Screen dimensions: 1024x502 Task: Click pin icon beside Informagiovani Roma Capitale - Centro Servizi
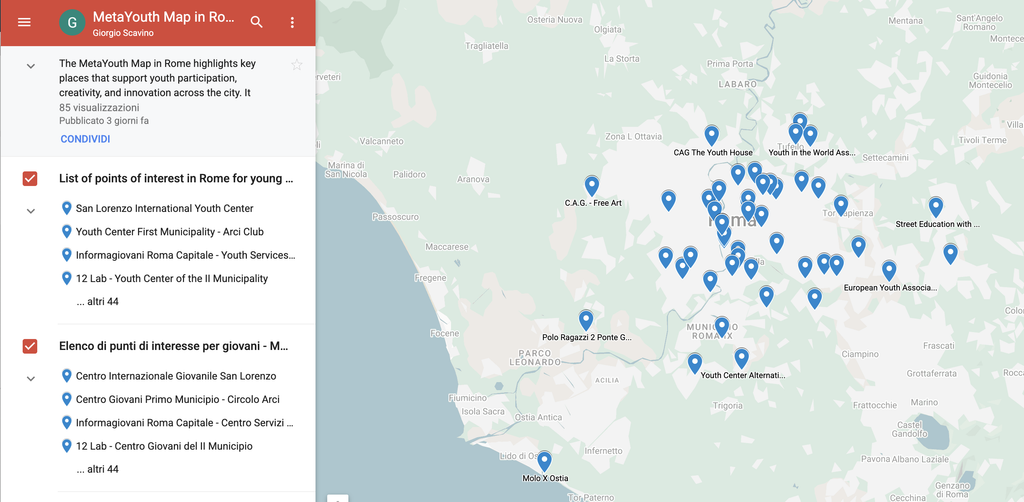[66, 422]
